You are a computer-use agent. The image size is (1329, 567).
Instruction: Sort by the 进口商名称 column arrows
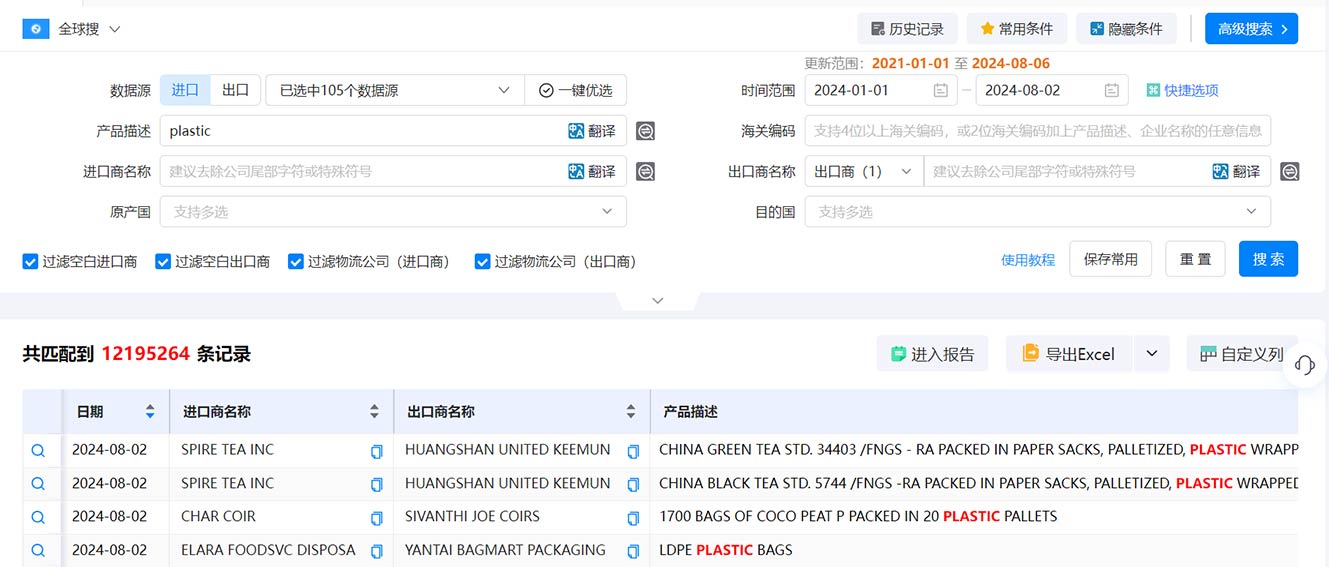click(375, 411)
